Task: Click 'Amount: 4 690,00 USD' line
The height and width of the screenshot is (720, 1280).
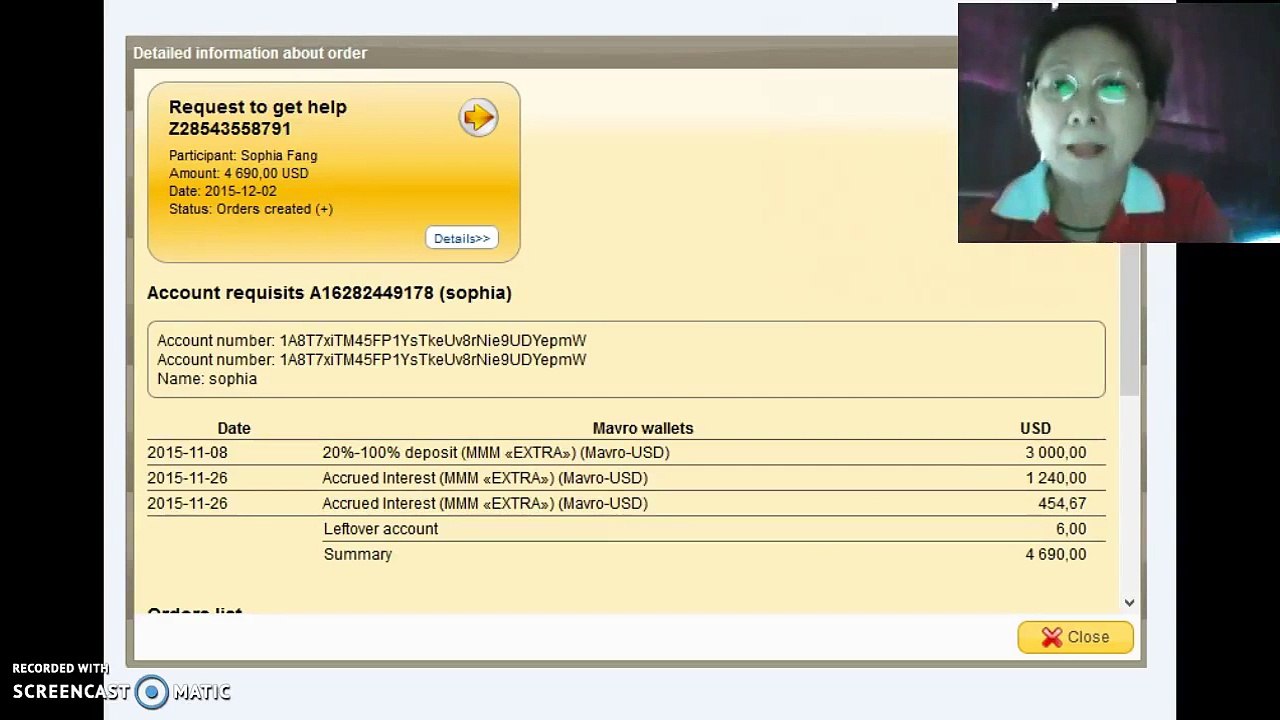Action: (239, 173)
